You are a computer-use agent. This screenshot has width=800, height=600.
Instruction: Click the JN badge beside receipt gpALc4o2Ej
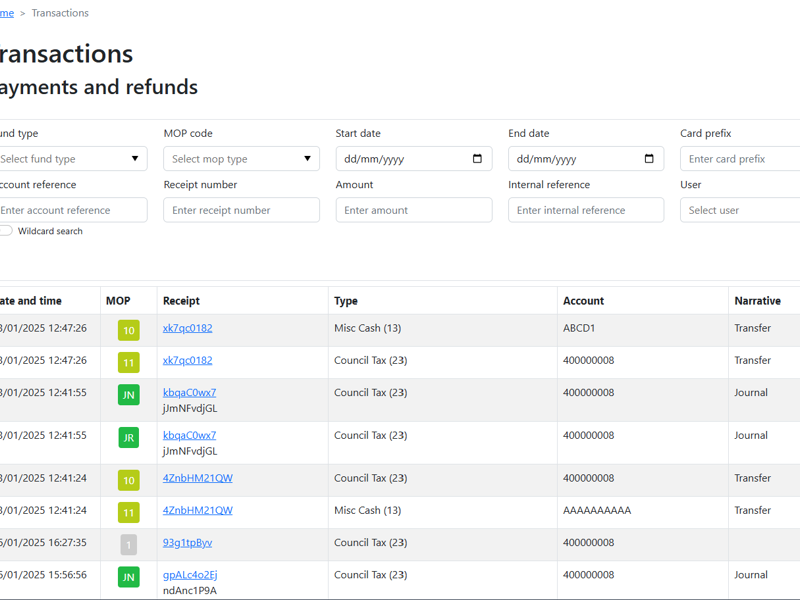click(128, 577)
